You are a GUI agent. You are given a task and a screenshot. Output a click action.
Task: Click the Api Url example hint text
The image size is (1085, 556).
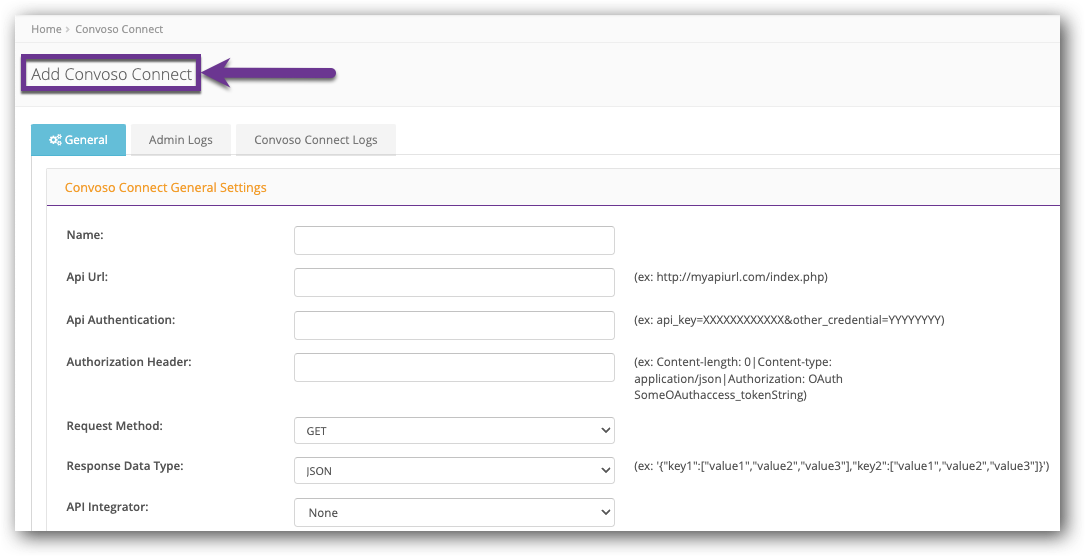(731, 277)
